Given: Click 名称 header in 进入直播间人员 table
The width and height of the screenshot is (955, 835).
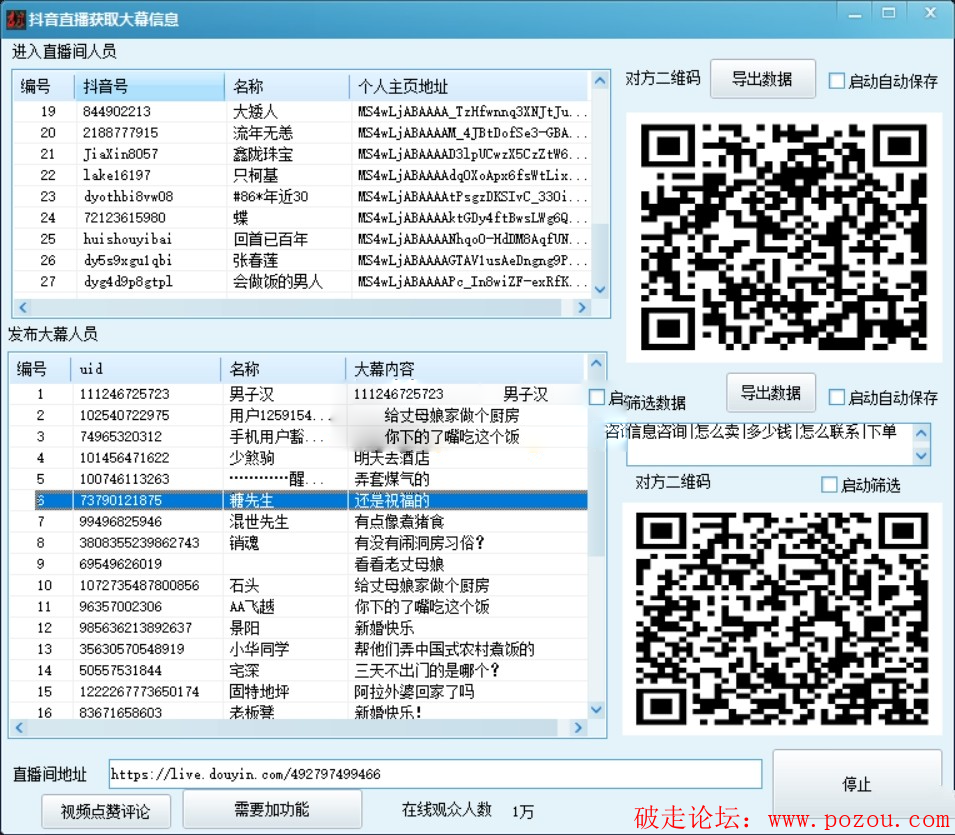Looking at the screenshot, I should pyautogui.click(x=287, y=86).
